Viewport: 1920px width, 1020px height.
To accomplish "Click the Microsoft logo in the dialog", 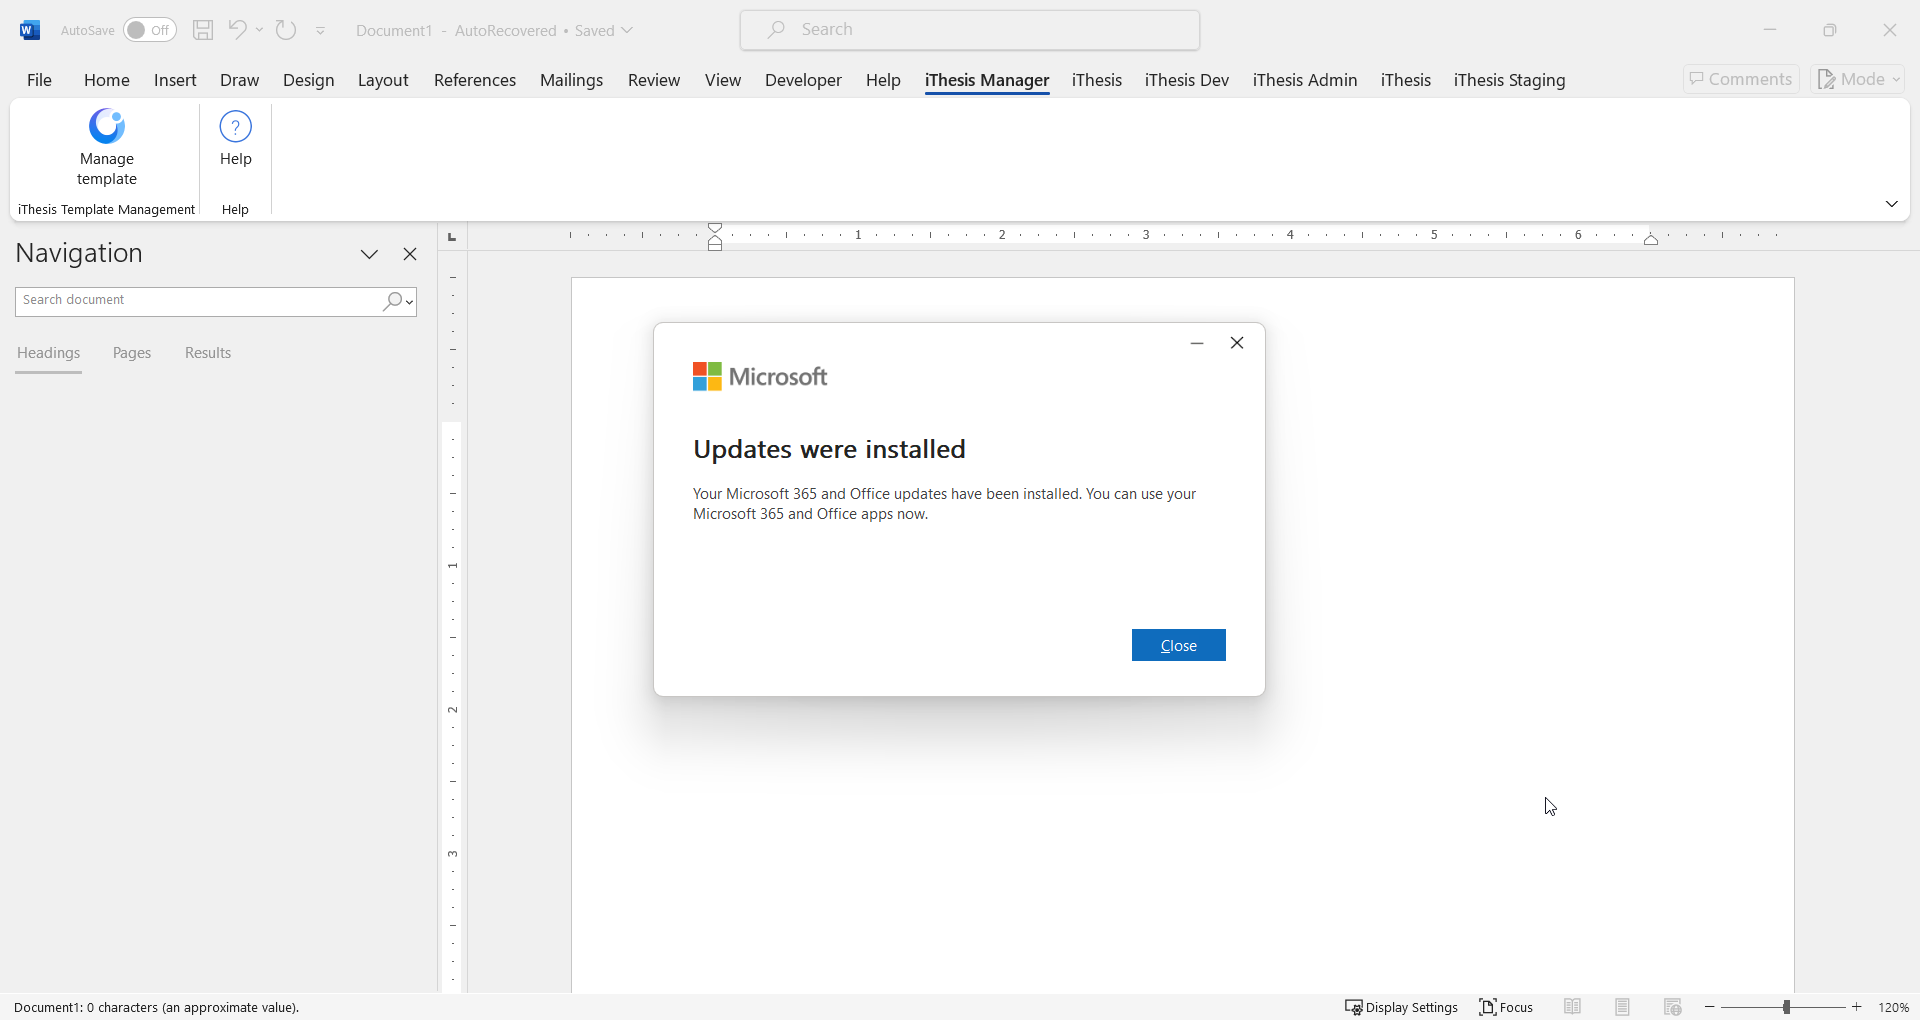I will 760,377.
